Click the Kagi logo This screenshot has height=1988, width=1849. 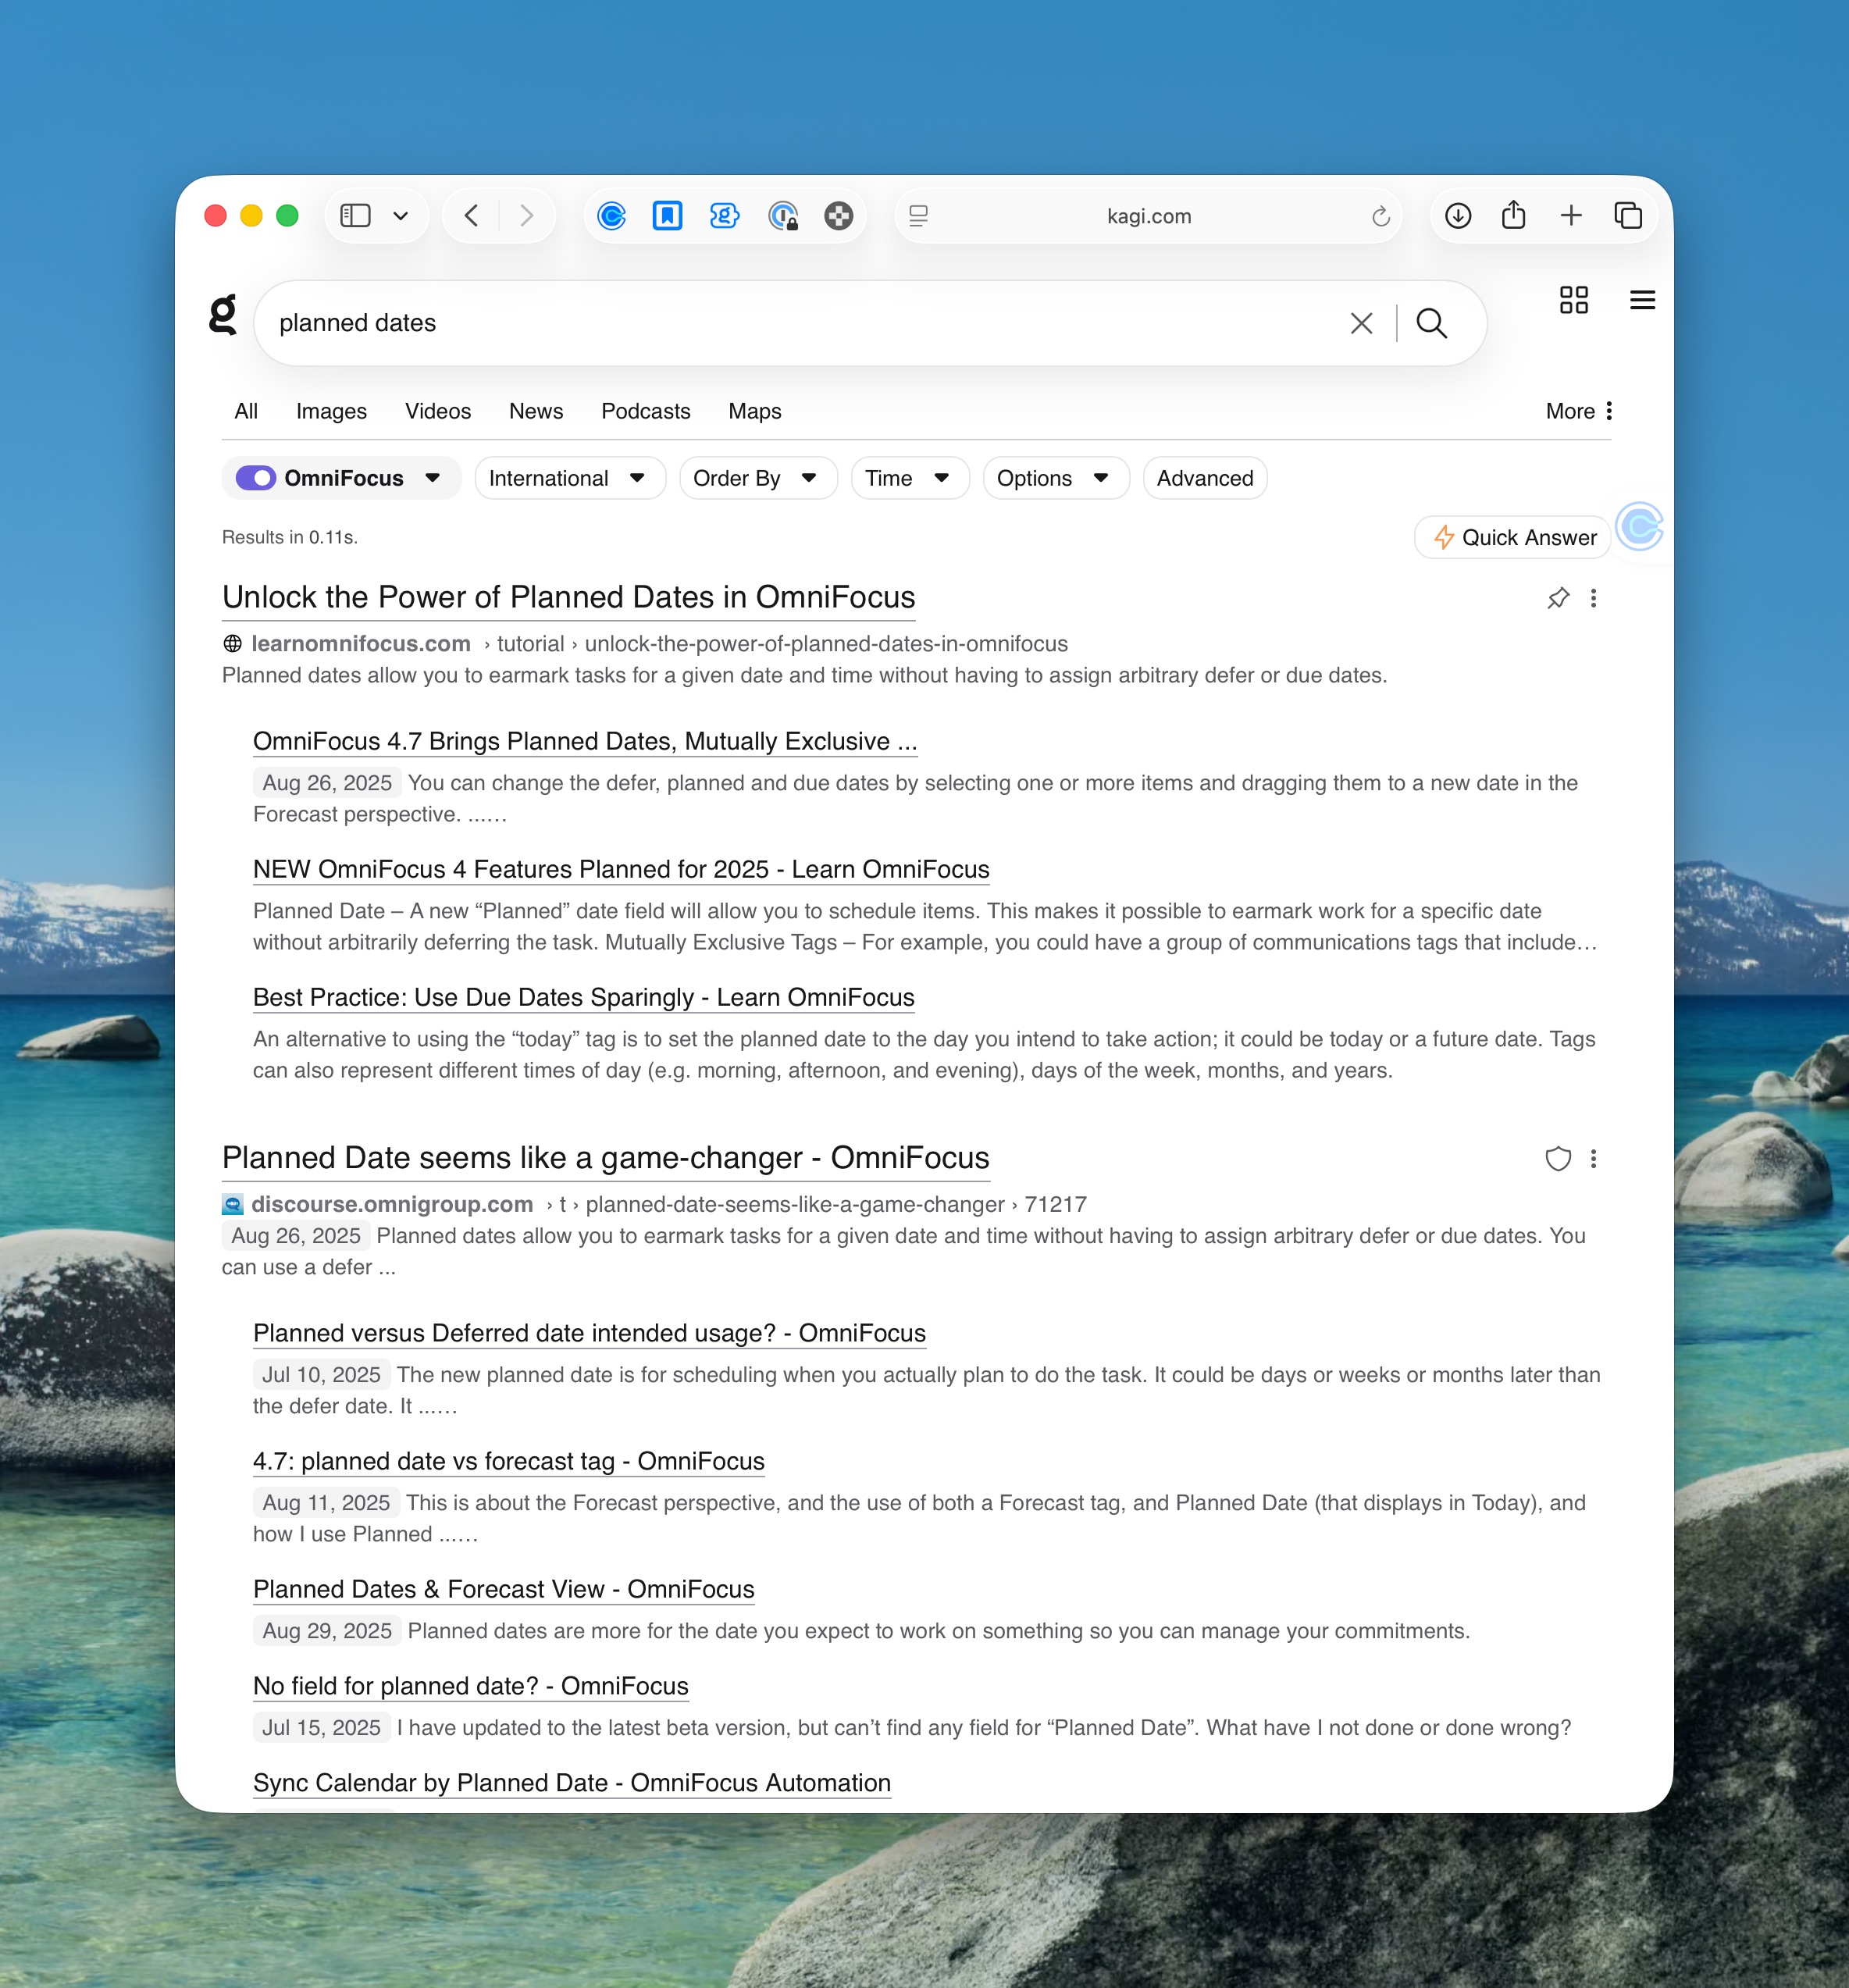click(223, 315)
